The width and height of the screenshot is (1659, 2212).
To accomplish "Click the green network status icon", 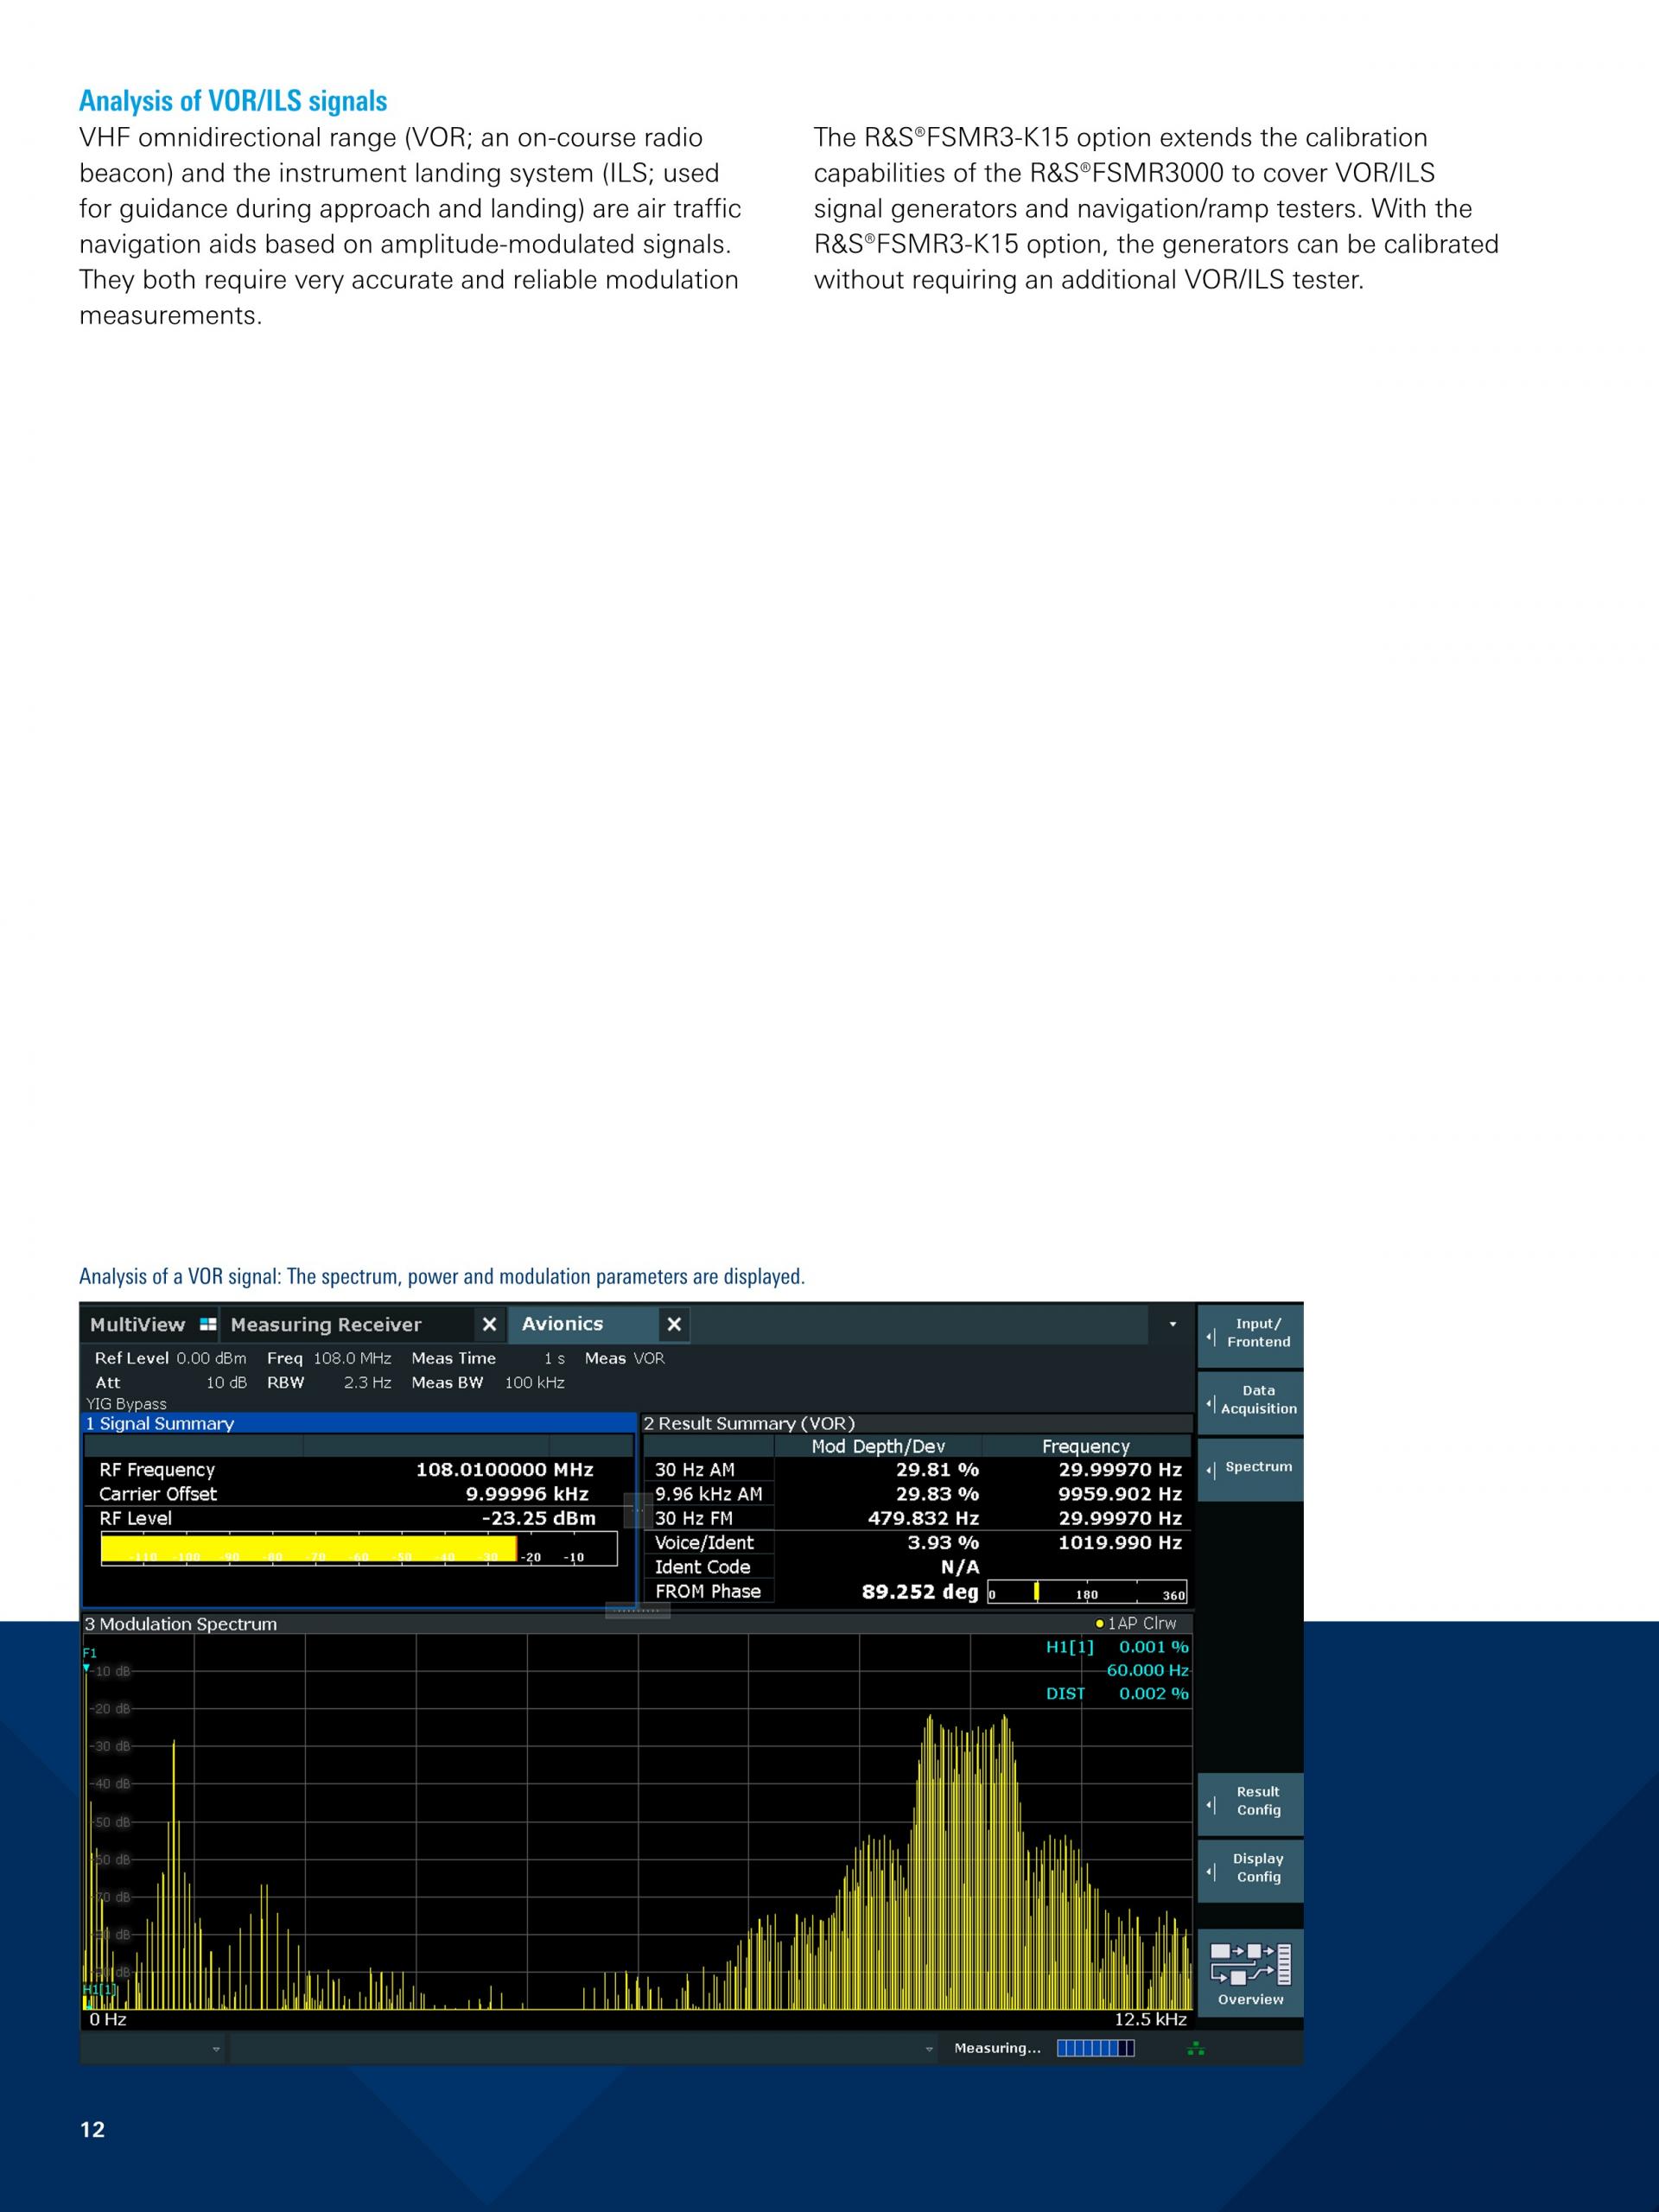I will (1195, 2049).
